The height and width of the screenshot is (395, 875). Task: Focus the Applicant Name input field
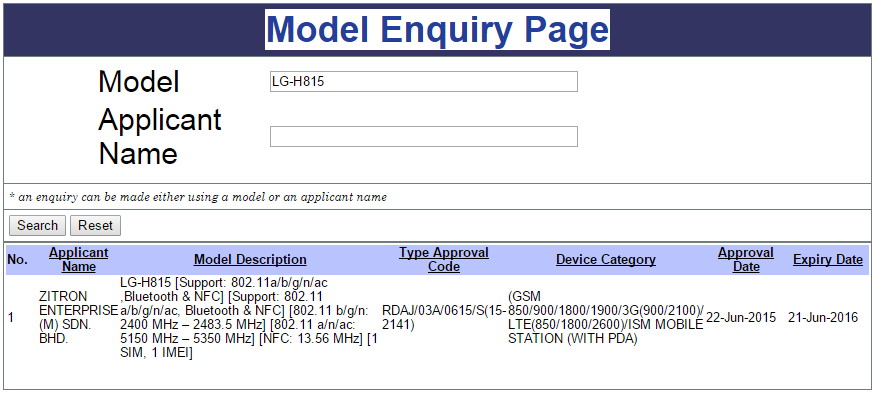pos(424,137)
